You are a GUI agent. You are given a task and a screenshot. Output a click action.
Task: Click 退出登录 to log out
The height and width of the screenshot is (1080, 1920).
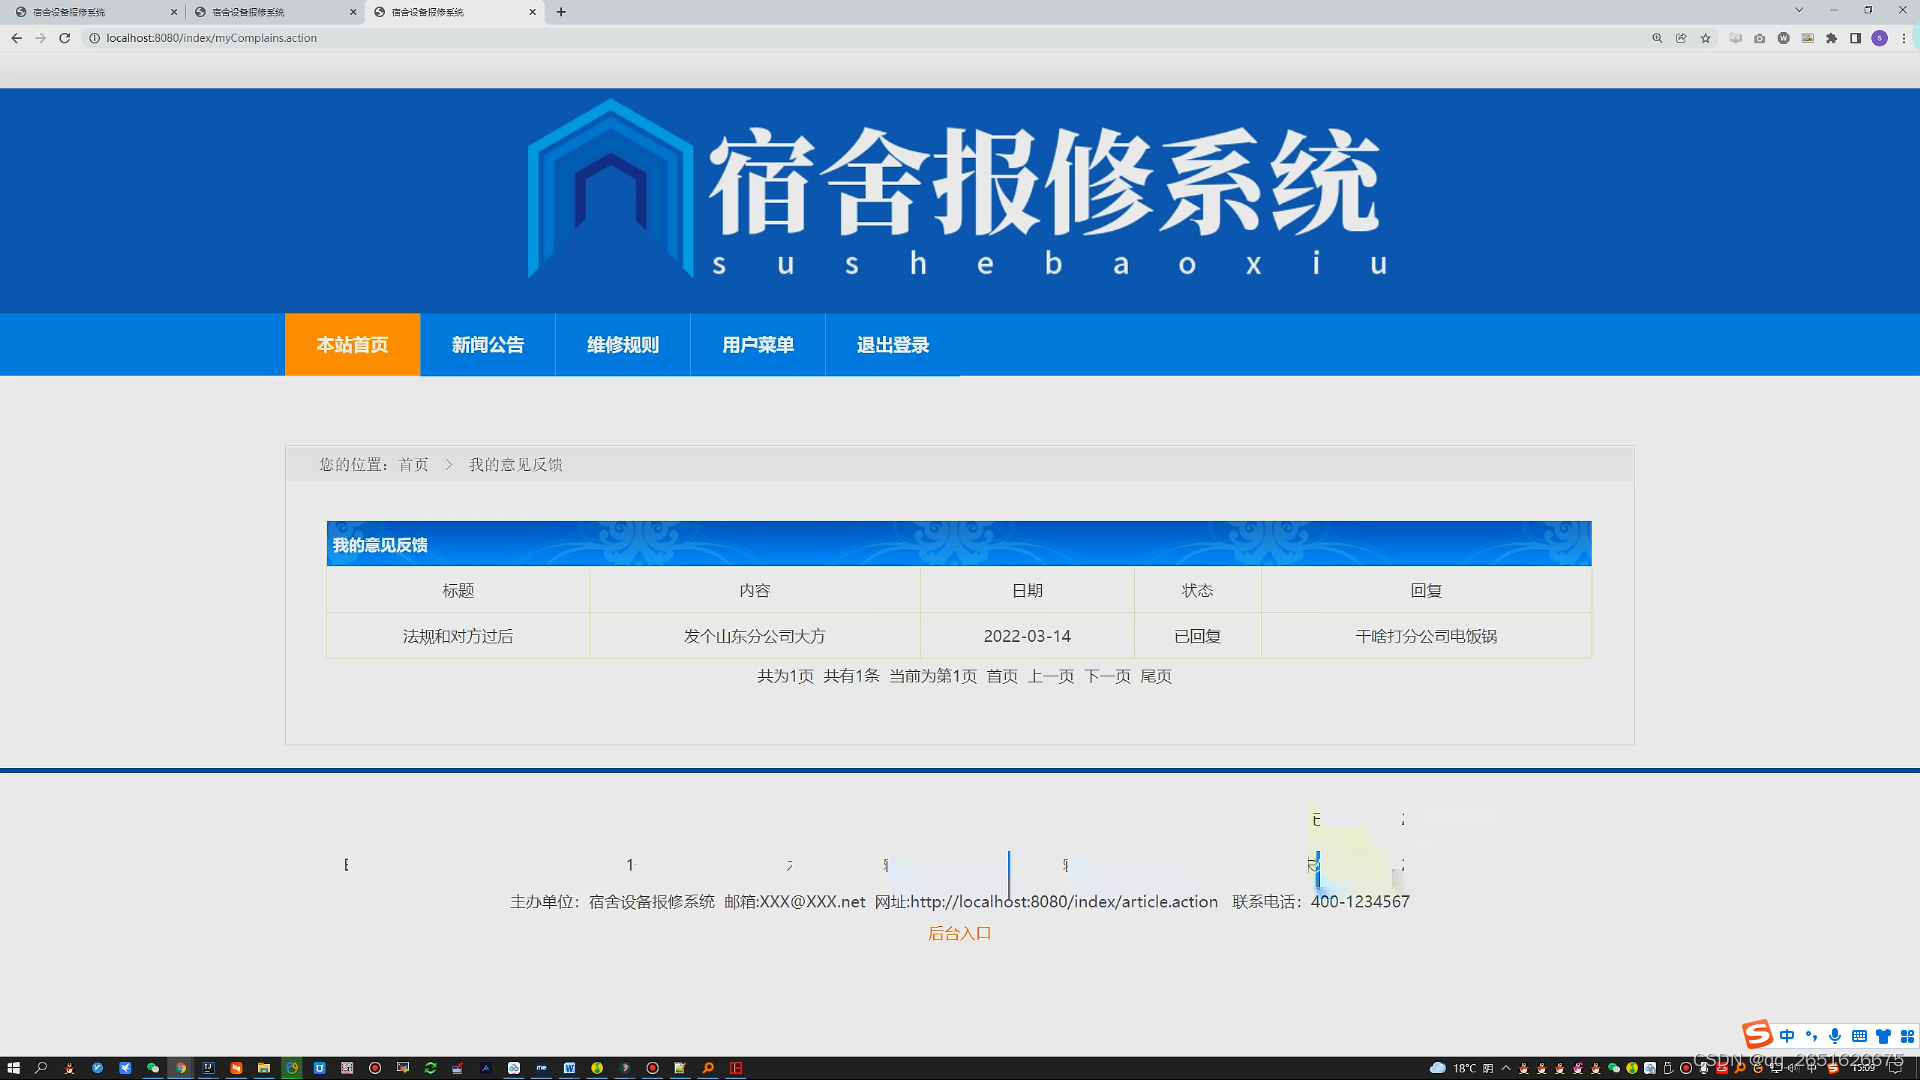pyautogui.click(x=893, y=345)
